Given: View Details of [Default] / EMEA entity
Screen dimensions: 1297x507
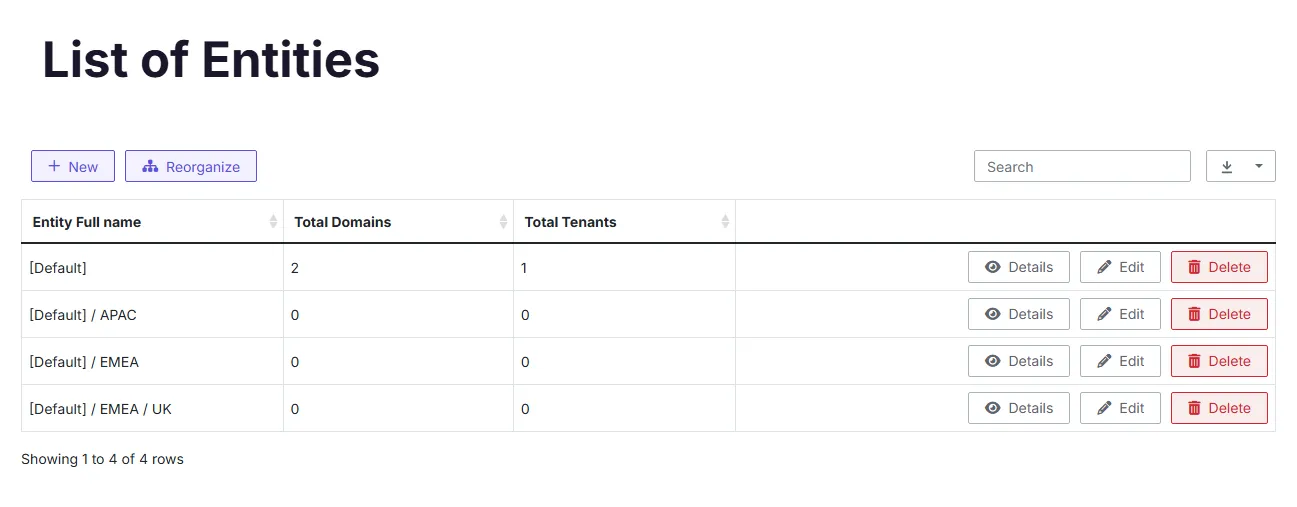Looking at the screenshot, I should coord(1019,361).
